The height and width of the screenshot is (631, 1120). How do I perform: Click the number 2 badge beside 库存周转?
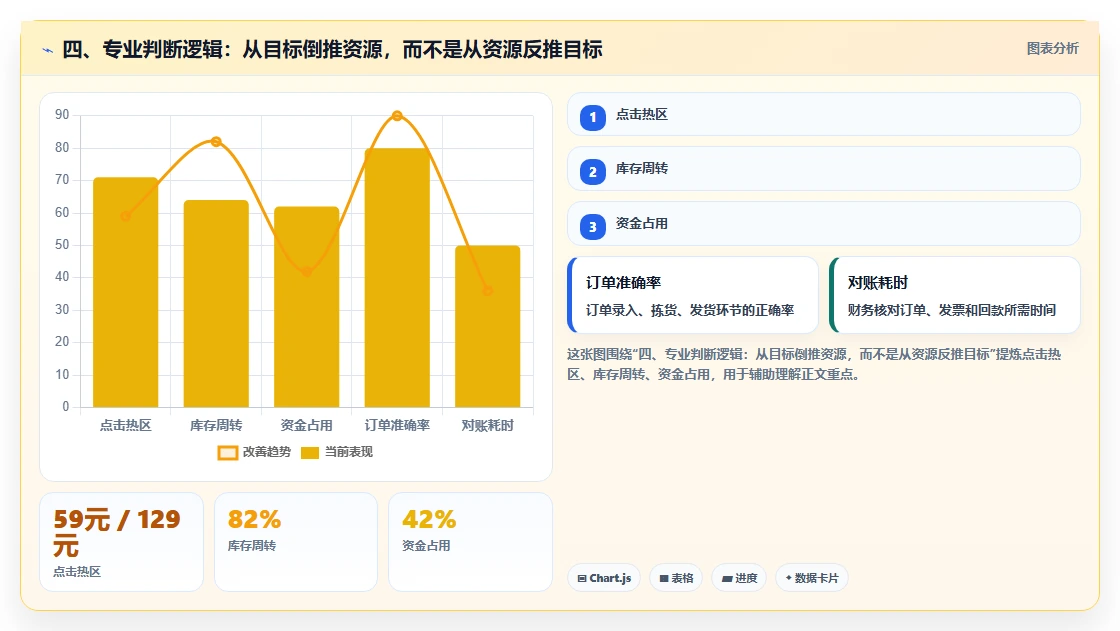[x=593, y=172]
